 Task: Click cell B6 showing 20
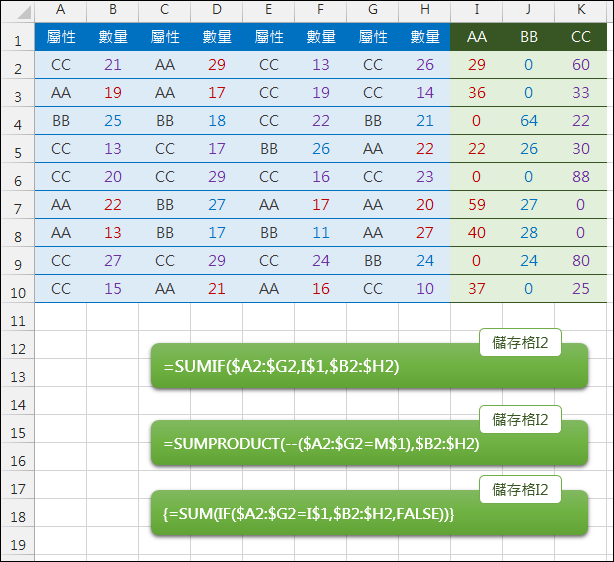coord(112,177)
